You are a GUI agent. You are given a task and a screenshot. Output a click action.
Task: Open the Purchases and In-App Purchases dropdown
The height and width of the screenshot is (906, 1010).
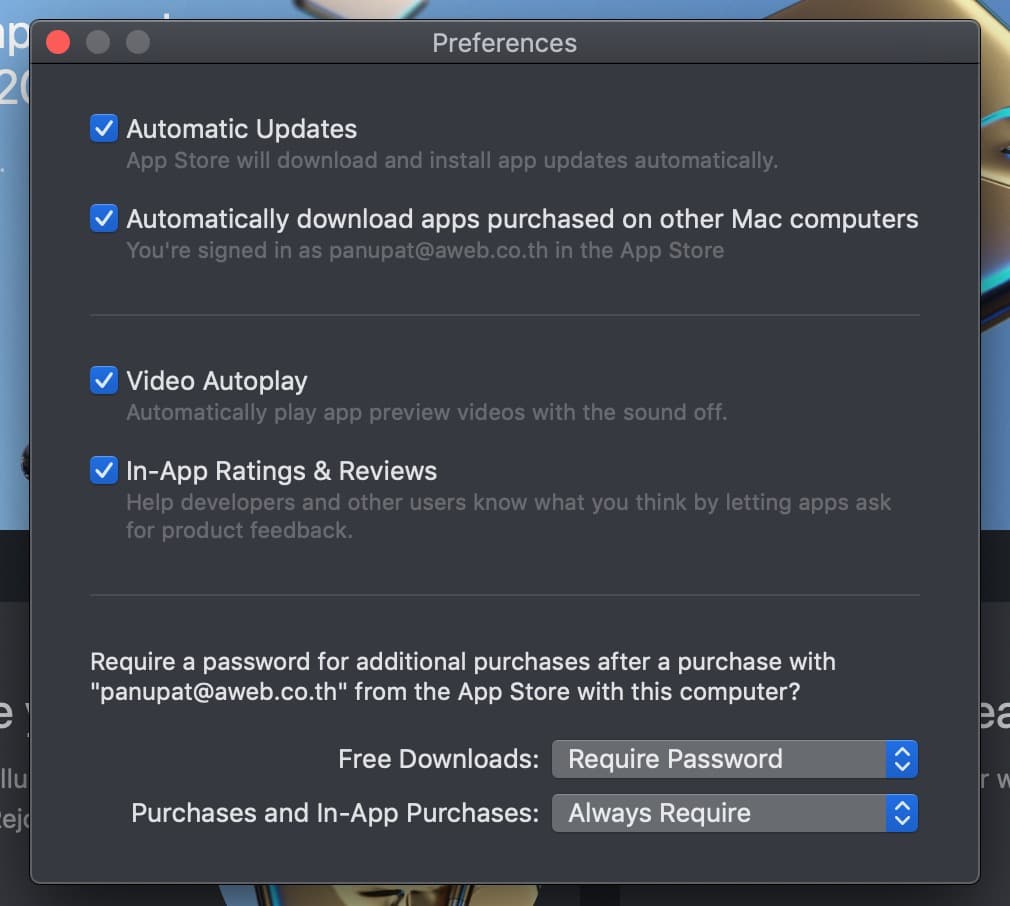(x=734, y=813)
